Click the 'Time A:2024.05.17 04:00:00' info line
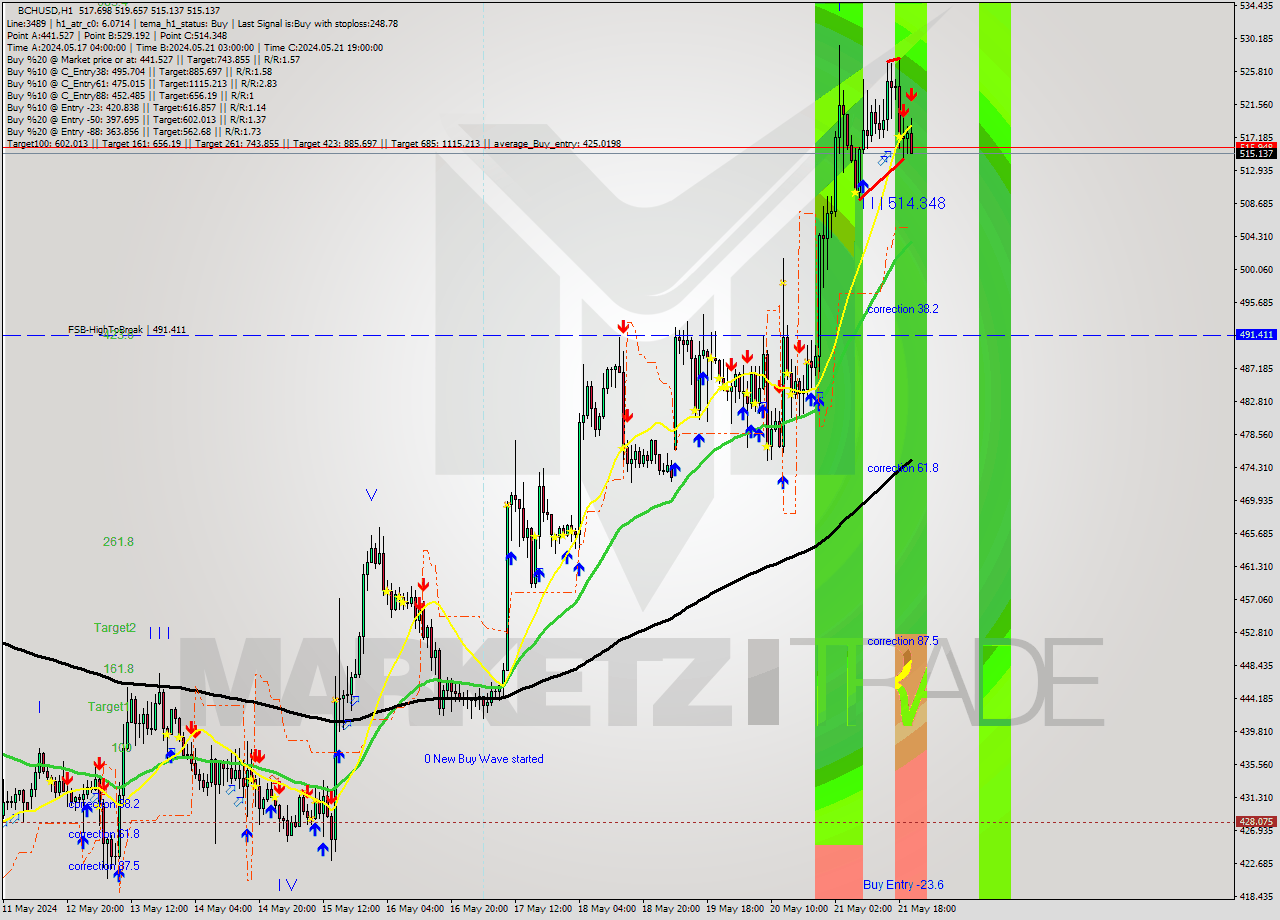 click(x=194, y=47)
